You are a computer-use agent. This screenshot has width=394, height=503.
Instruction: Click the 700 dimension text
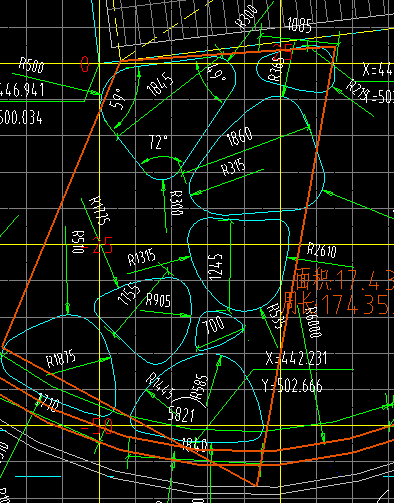214,325
